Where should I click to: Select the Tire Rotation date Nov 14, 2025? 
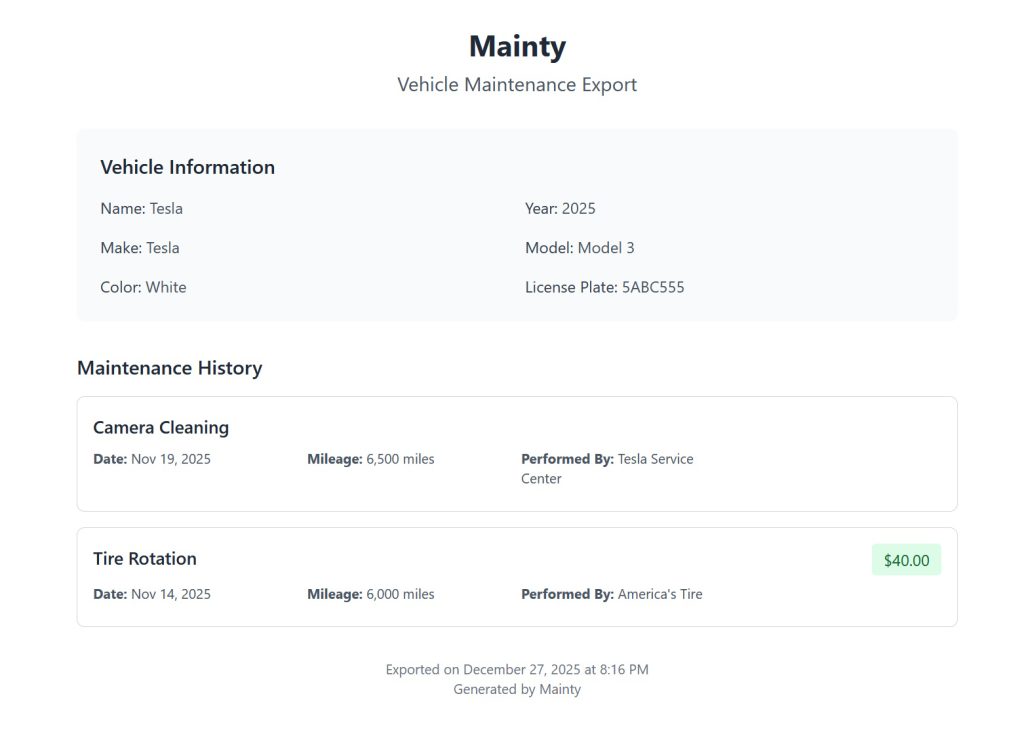click(x=151, y=593)
